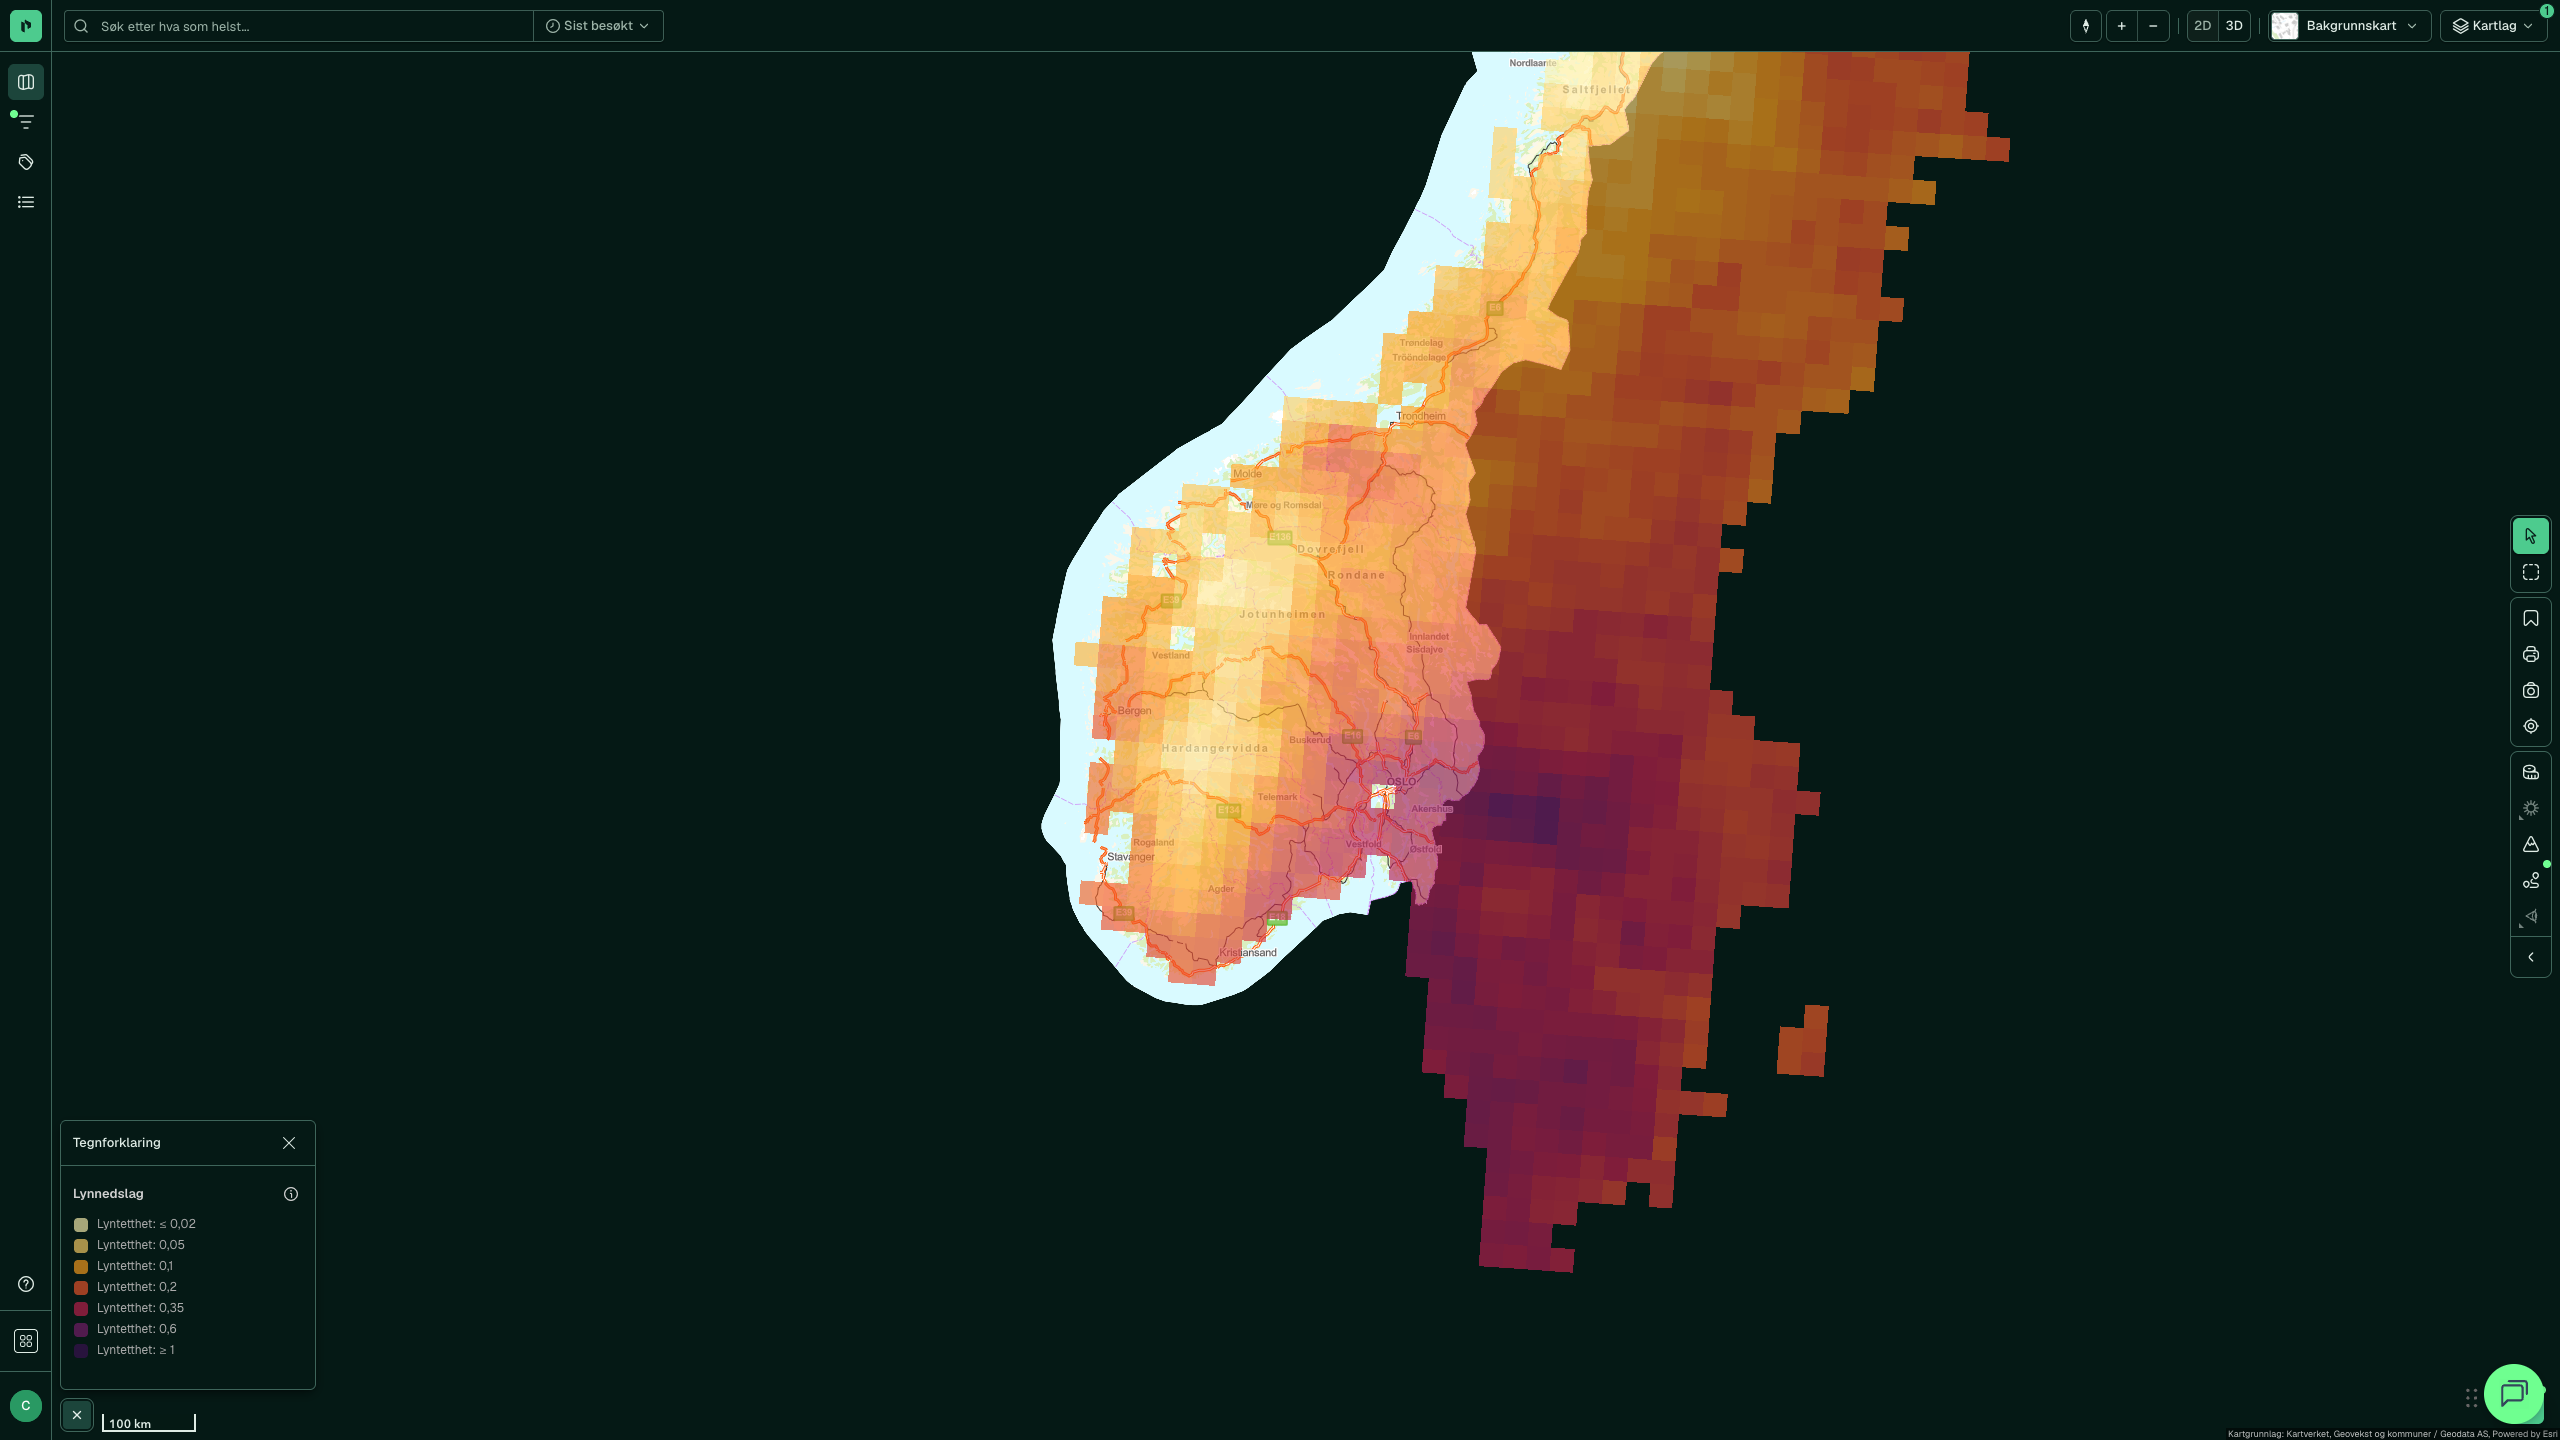Take a screenshot with the camera icon

click(x=2531, y=691)
